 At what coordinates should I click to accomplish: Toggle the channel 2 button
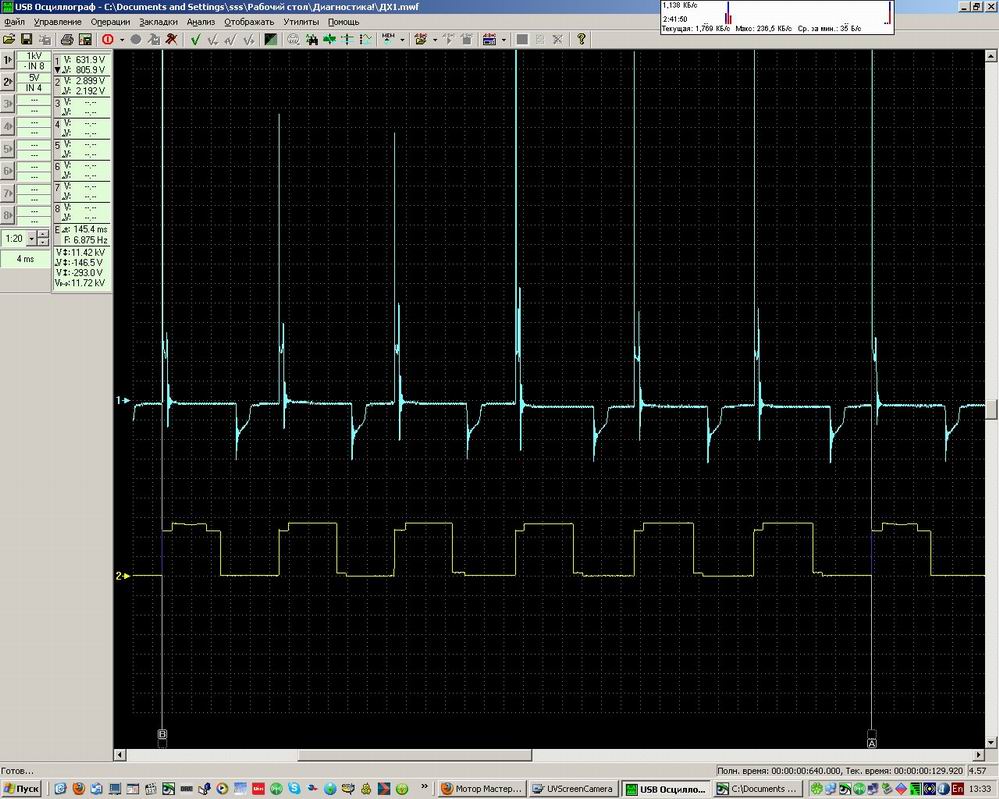(x=8, y=81)
